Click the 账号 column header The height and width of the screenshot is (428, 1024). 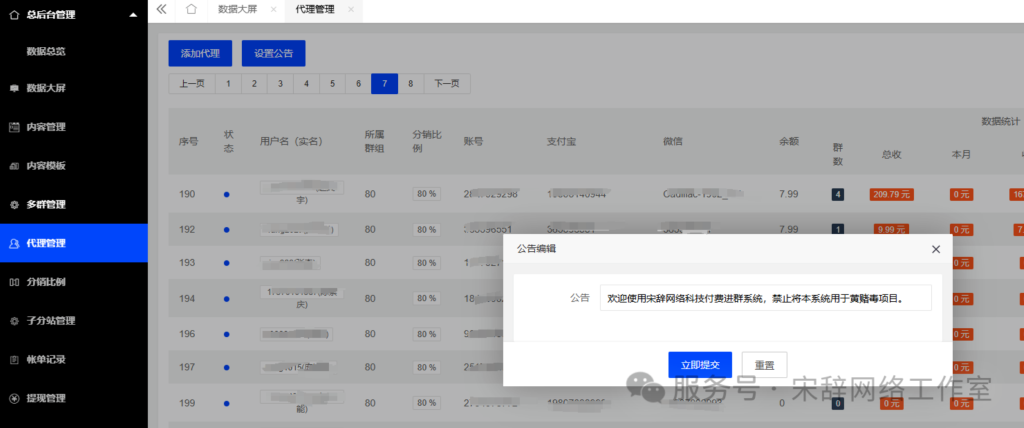point(473,141)
